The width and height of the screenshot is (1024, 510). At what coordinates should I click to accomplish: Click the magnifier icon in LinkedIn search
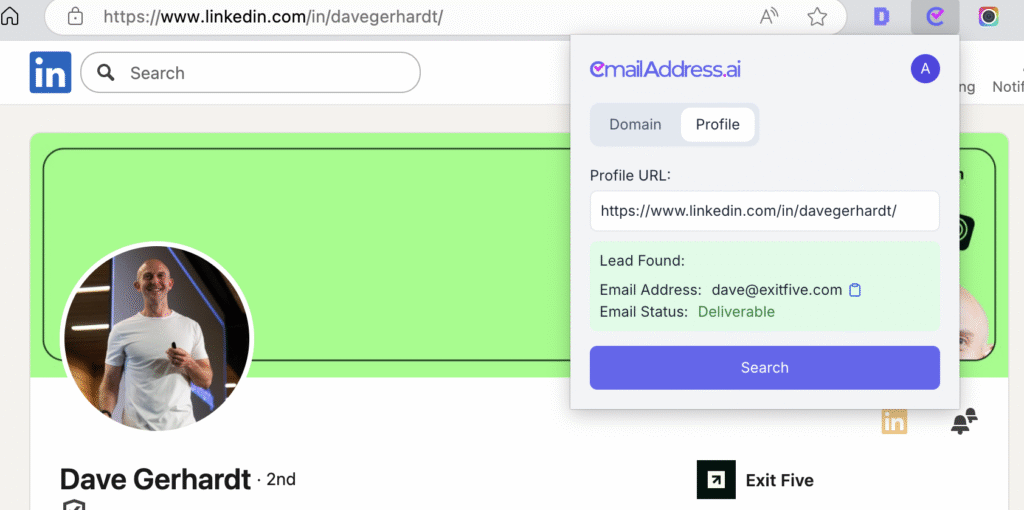pyautogui.click(x=106, y=72)
